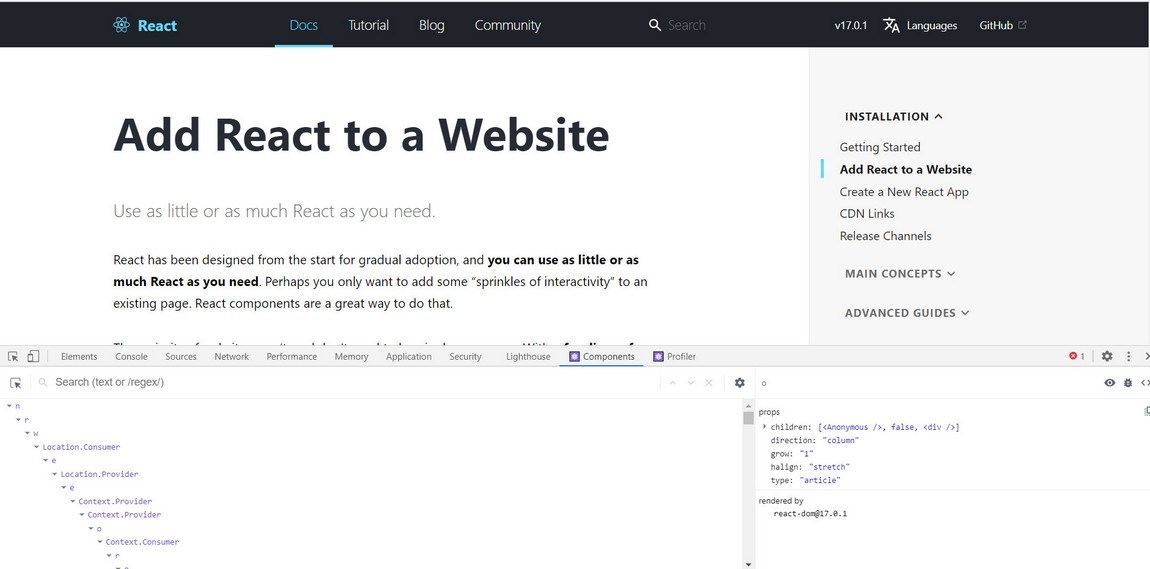Click the external-link icon beside GitHub
Screen dimensions: 1150x569
pyautogui.click(x=1022, y=25)
